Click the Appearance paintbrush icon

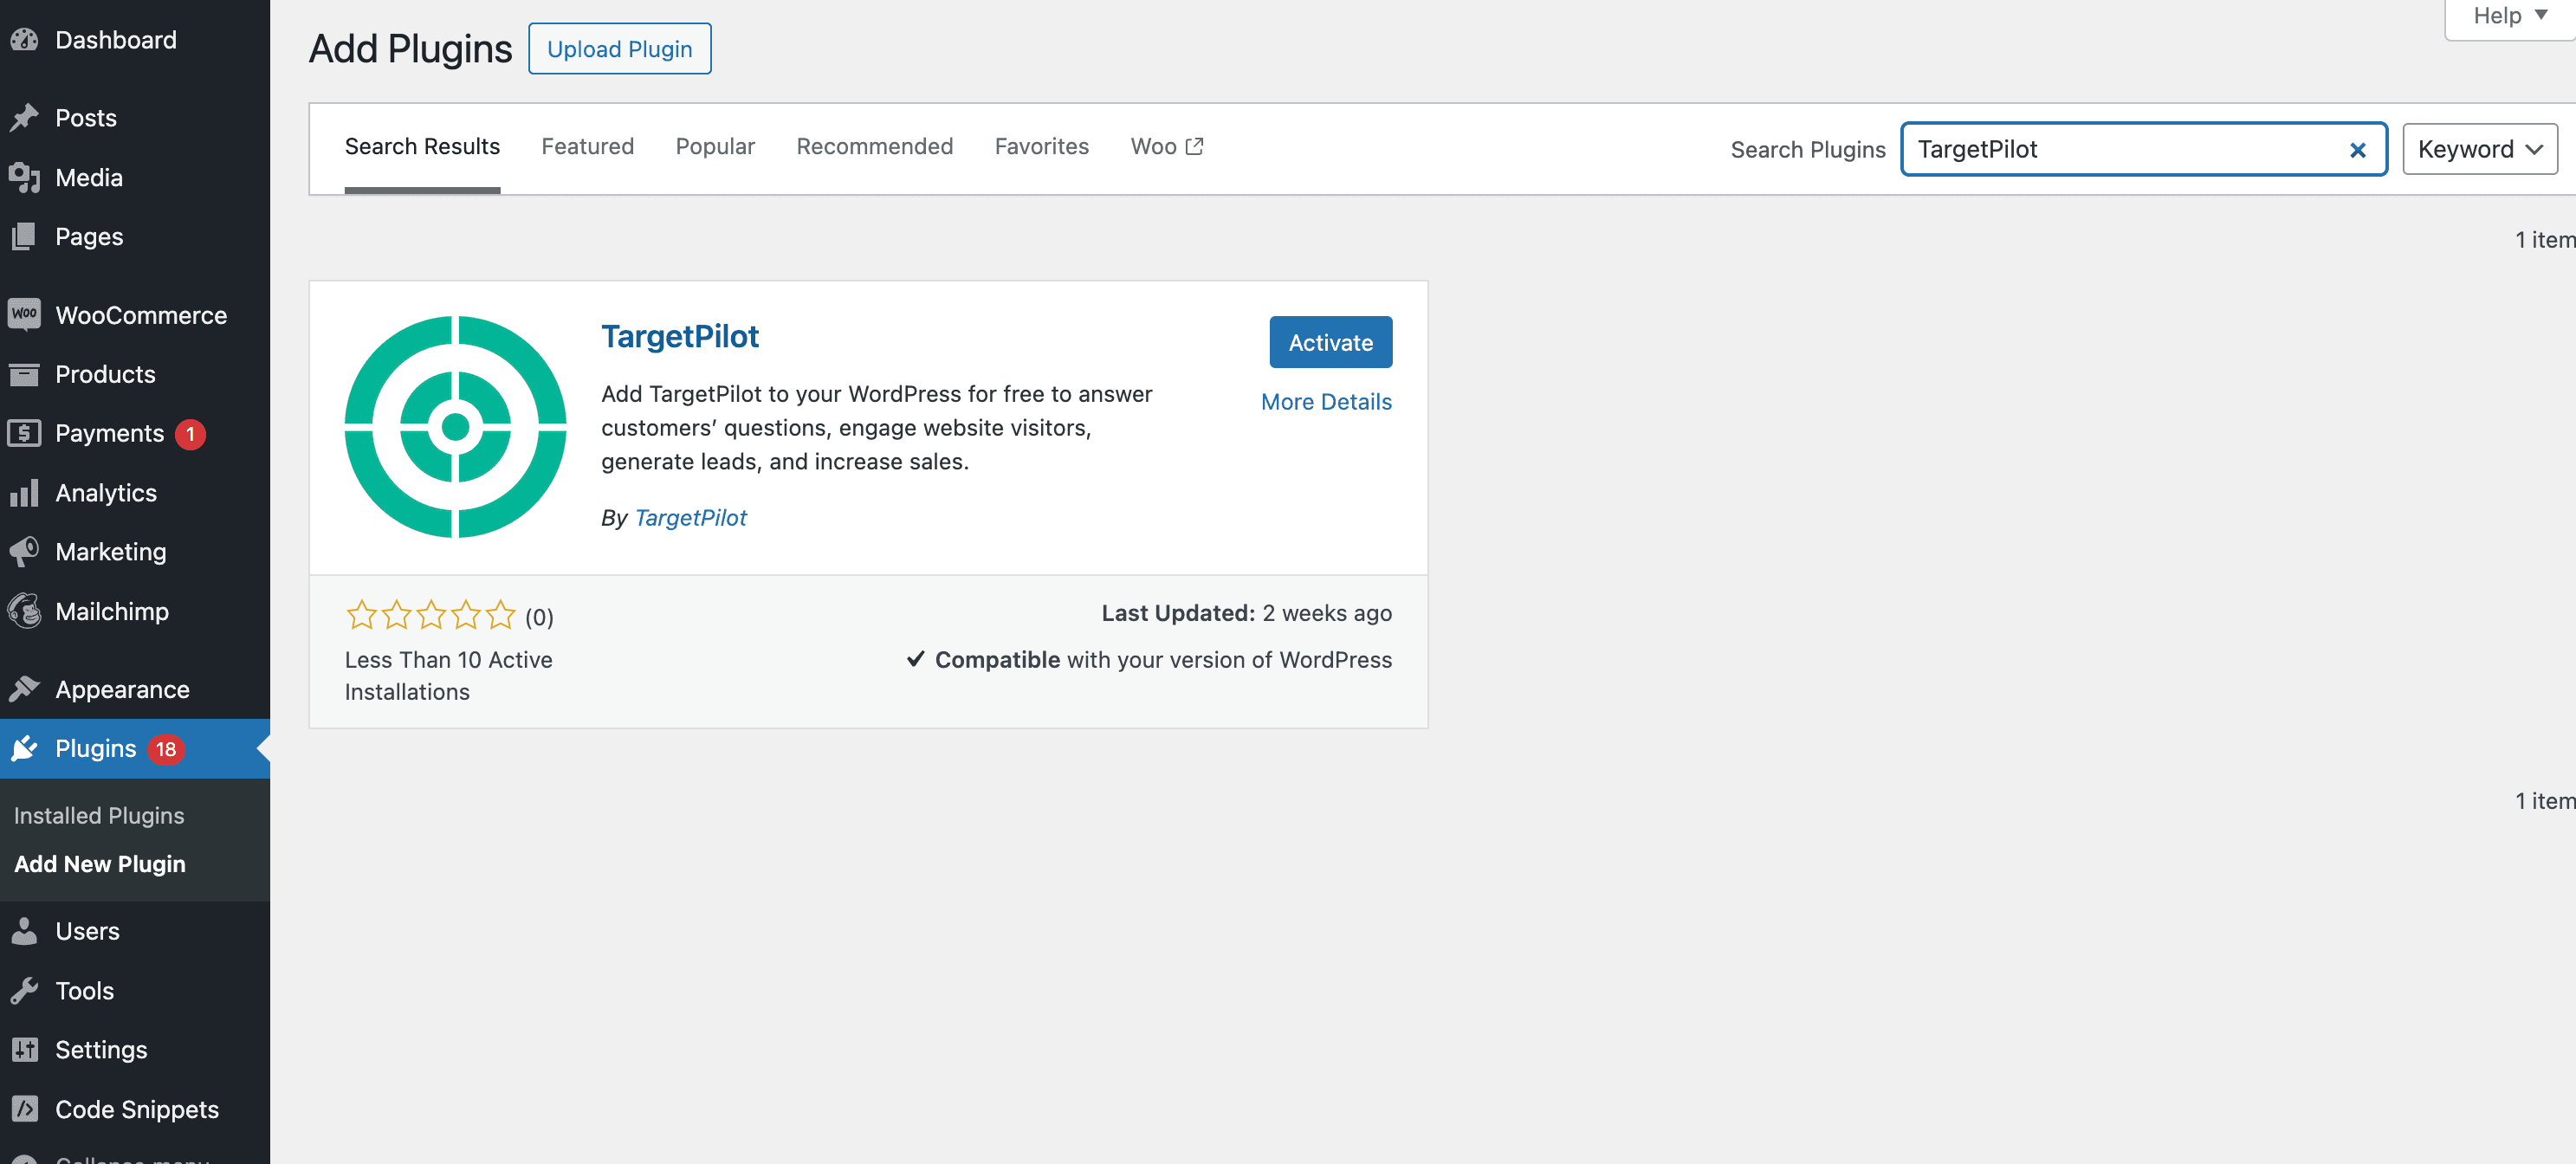coord(24,689)
